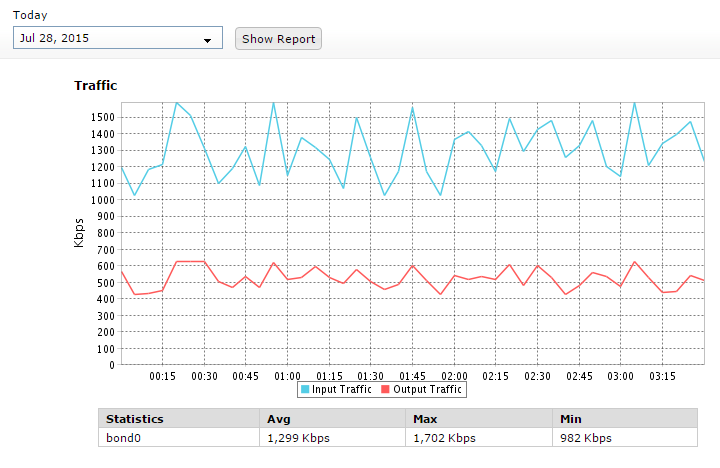This screenshot has height=468, width=720.
Task: Click the date dropdown arrow
Action: (208, 40)
